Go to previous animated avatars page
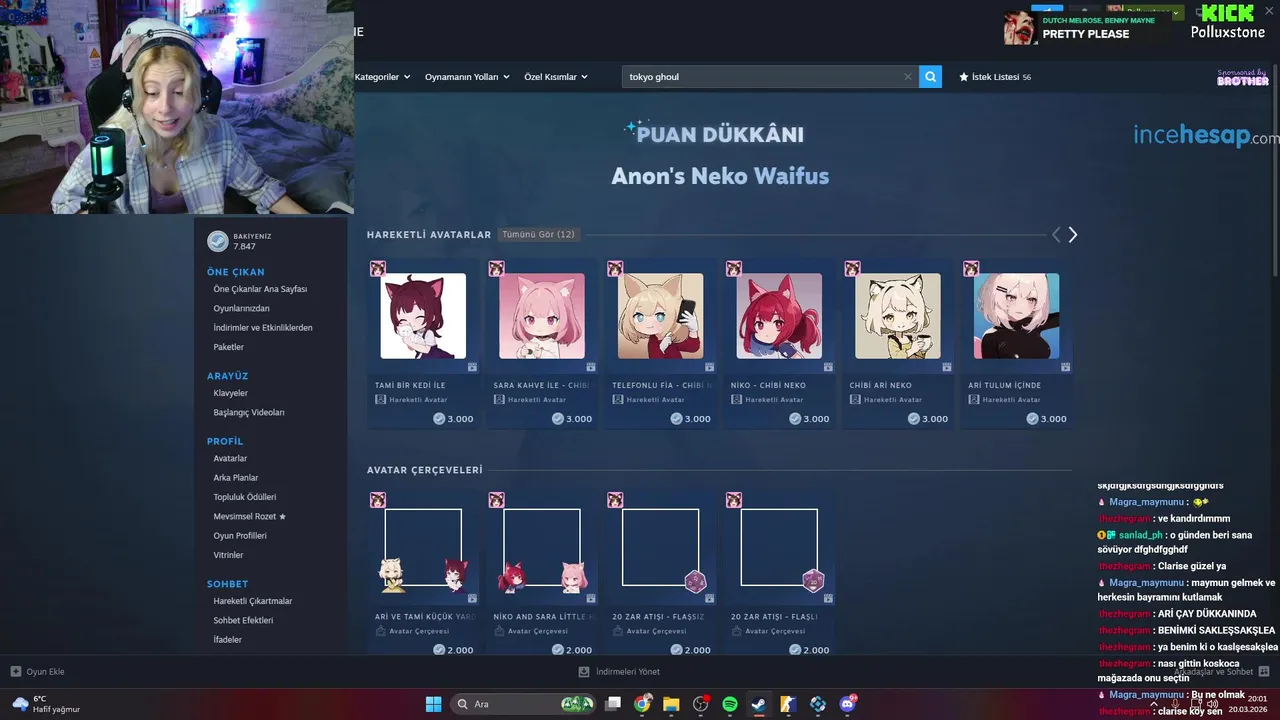Viewport: 1280px width, 720px height. [1056, 235]
